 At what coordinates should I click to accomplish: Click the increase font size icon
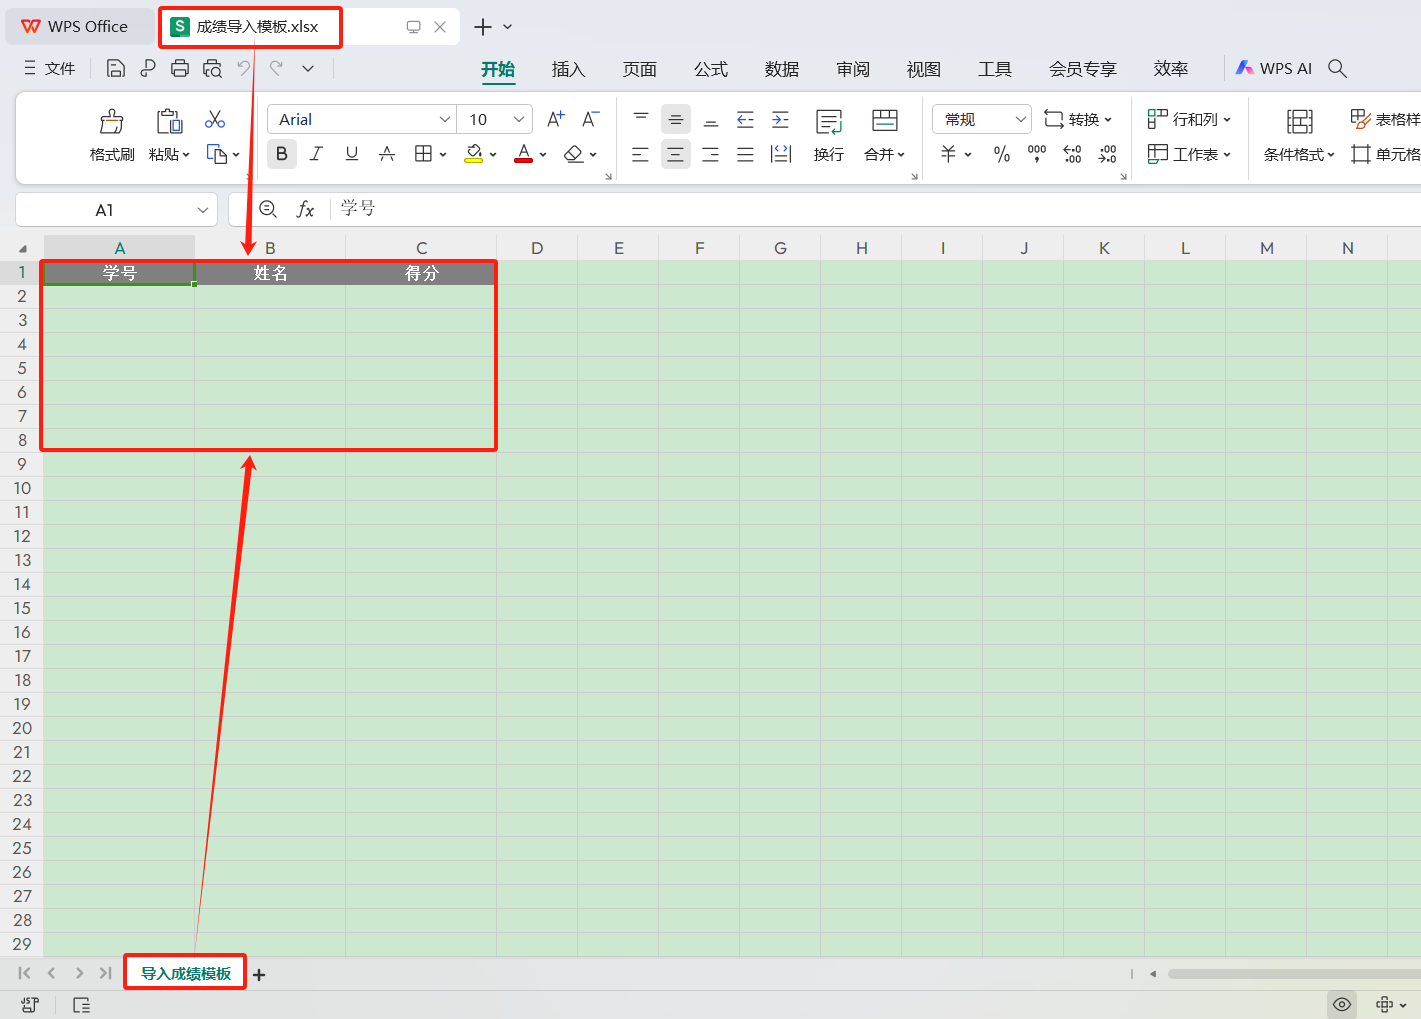(x=556, y=119)
